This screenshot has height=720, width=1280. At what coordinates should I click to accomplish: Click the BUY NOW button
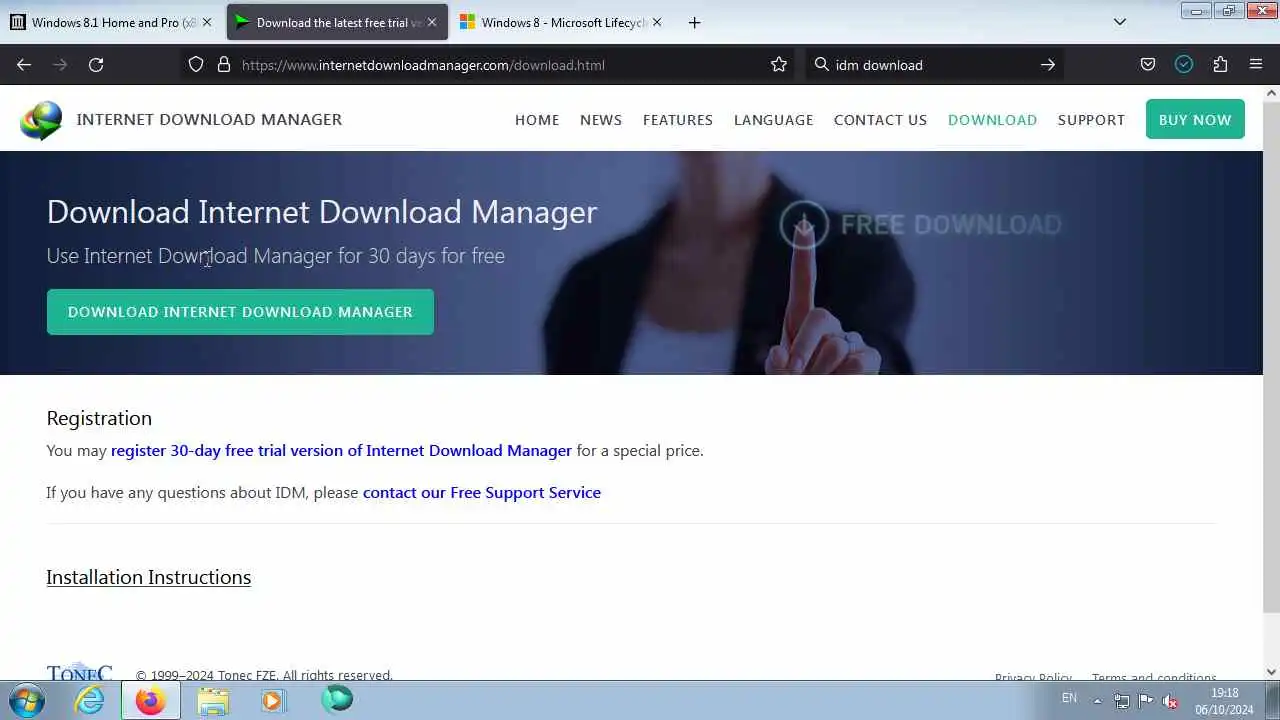(1195, 120)
